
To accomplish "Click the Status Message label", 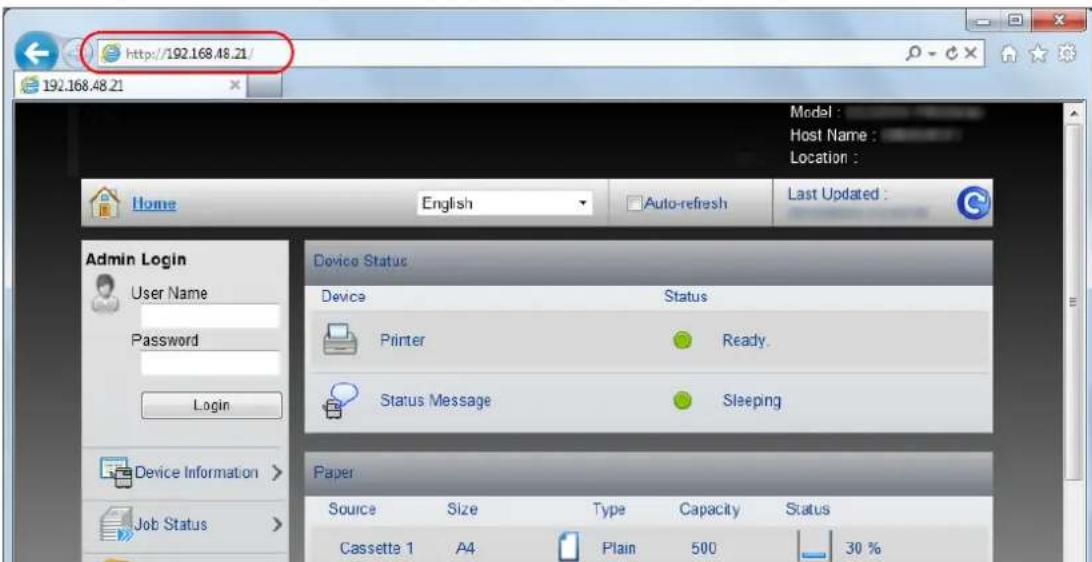I will [x=435, y=401].
